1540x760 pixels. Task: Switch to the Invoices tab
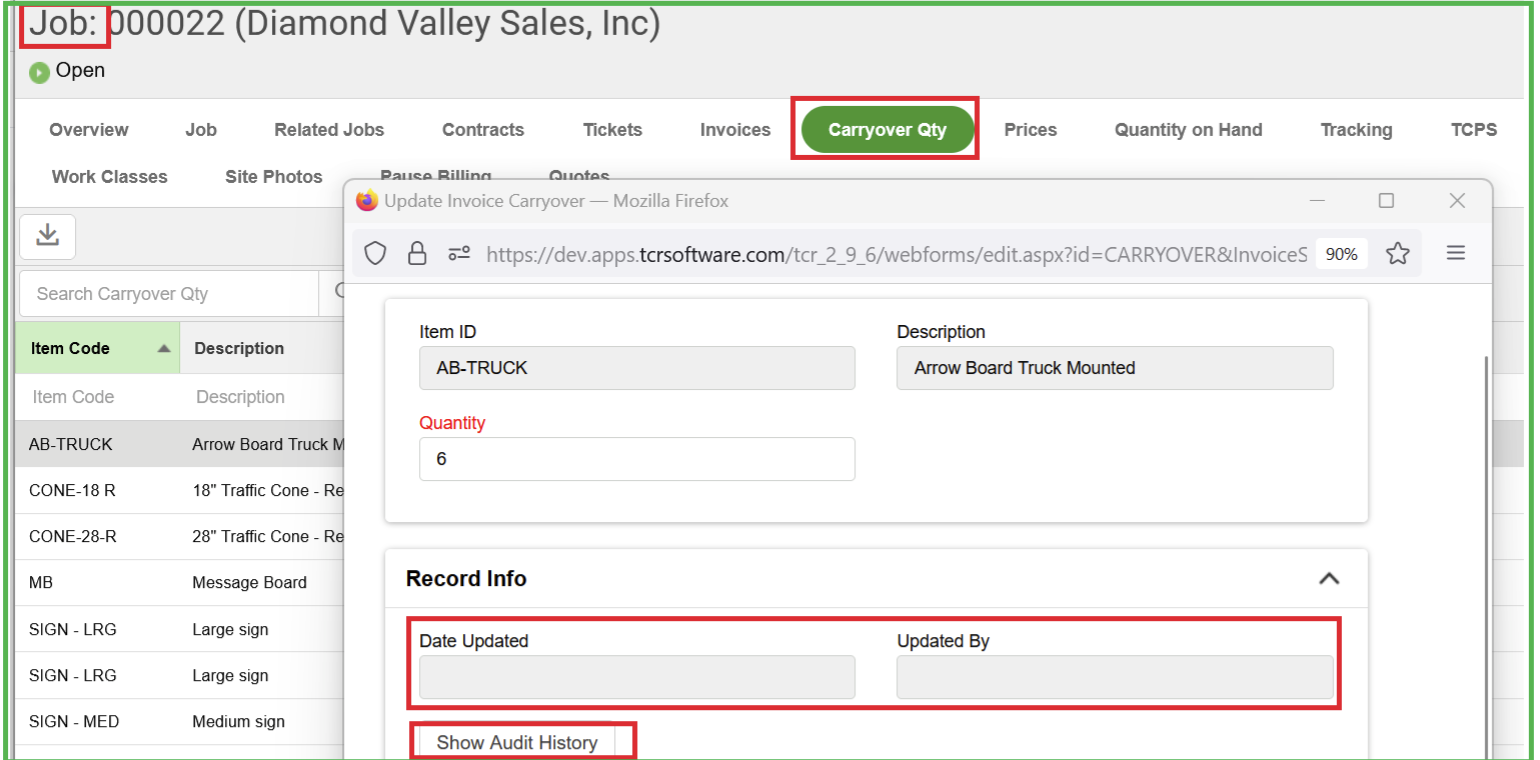point(735,130)
